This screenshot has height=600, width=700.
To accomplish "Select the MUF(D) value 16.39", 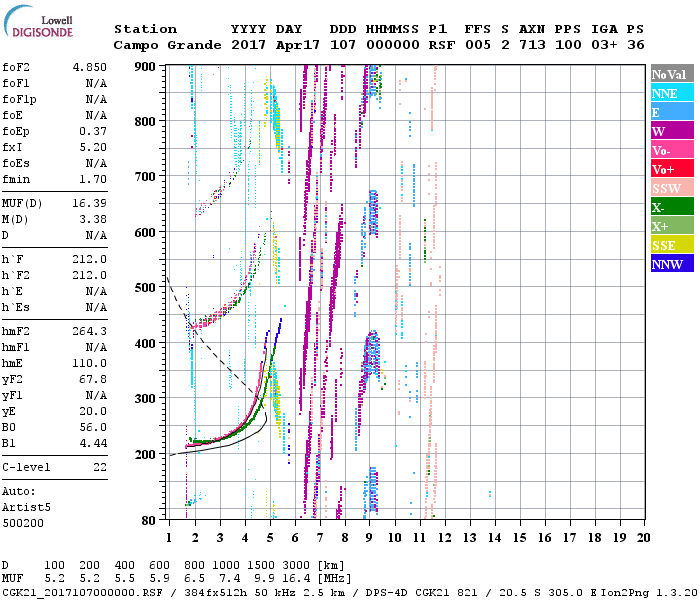I will click(x=89, y=203).
